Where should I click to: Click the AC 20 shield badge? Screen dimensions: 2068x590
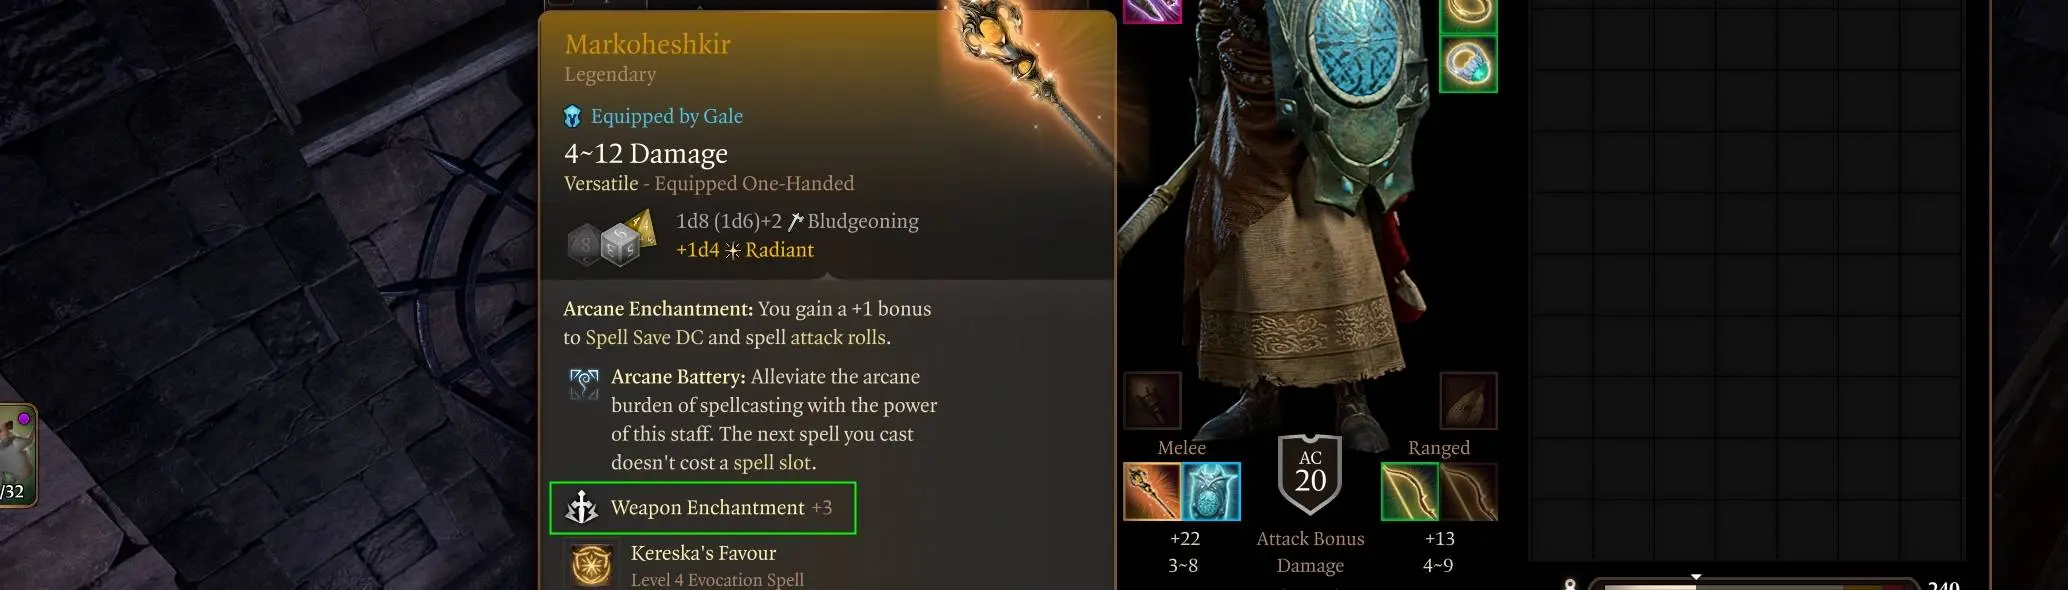pyautogui.click(x=1310, y=474)
